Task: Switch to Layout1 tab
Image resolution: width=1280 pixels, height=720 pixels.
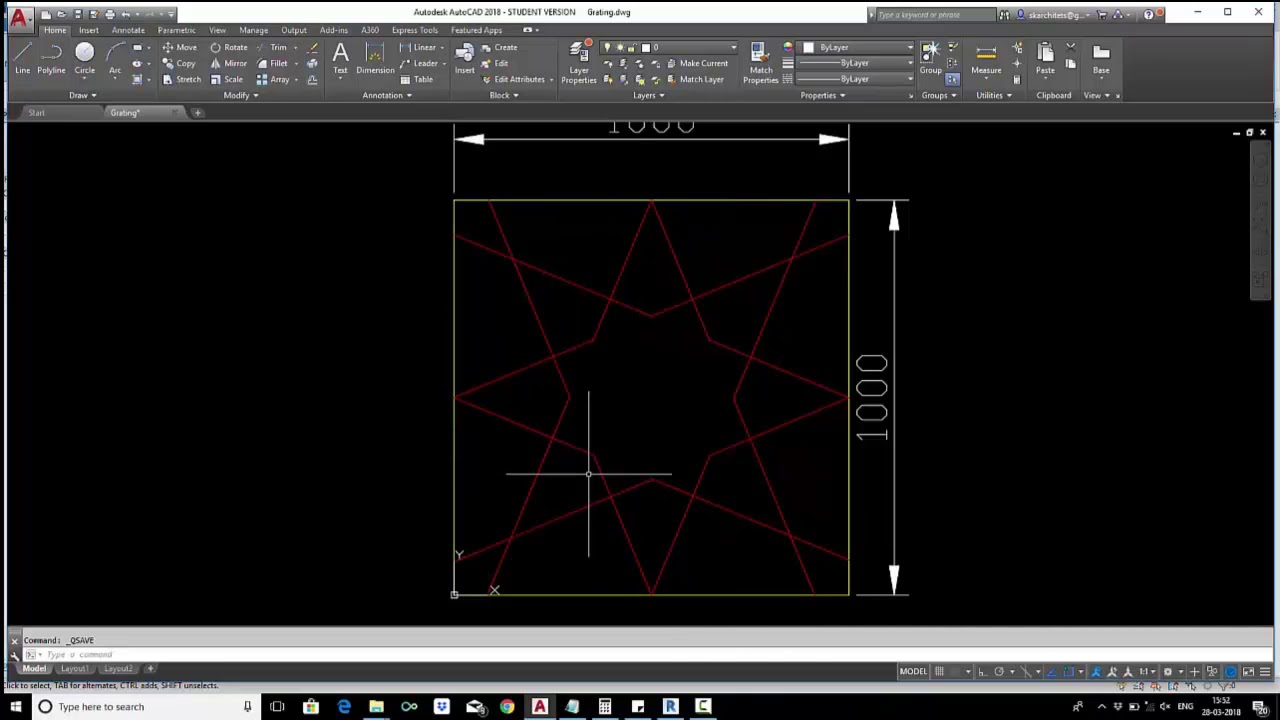Action: pyautogui.click(x=73, y=668)
